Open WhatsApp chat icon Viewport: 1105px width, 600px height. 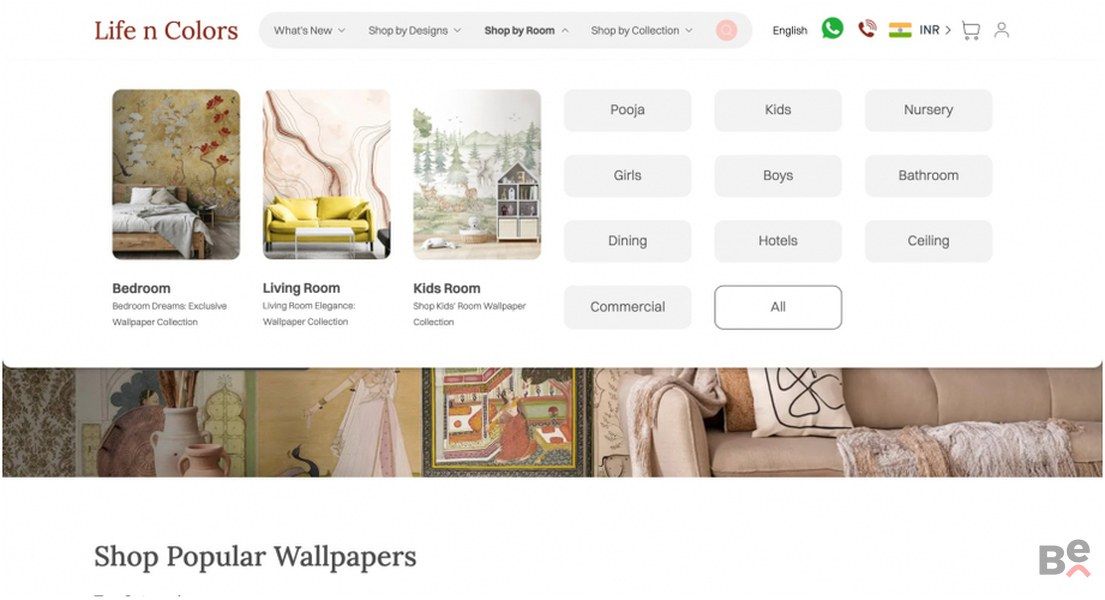pyautogui.click(x=832, y=29)
